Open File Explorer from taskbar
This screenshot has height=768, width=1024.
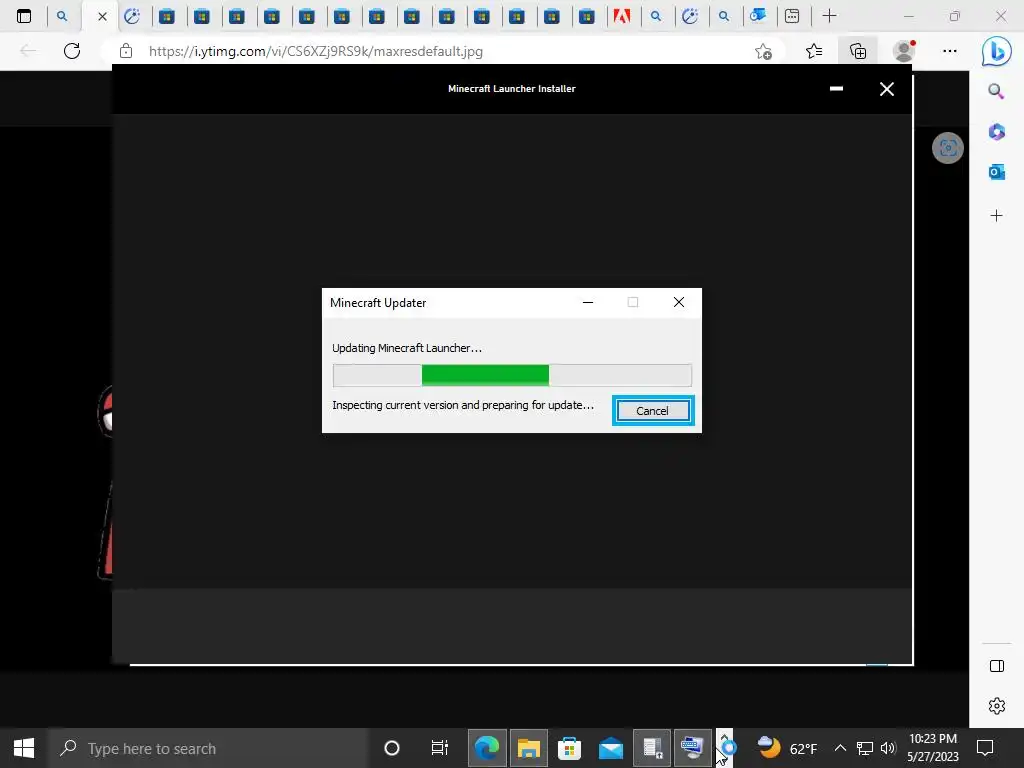(x=528, y=748)
